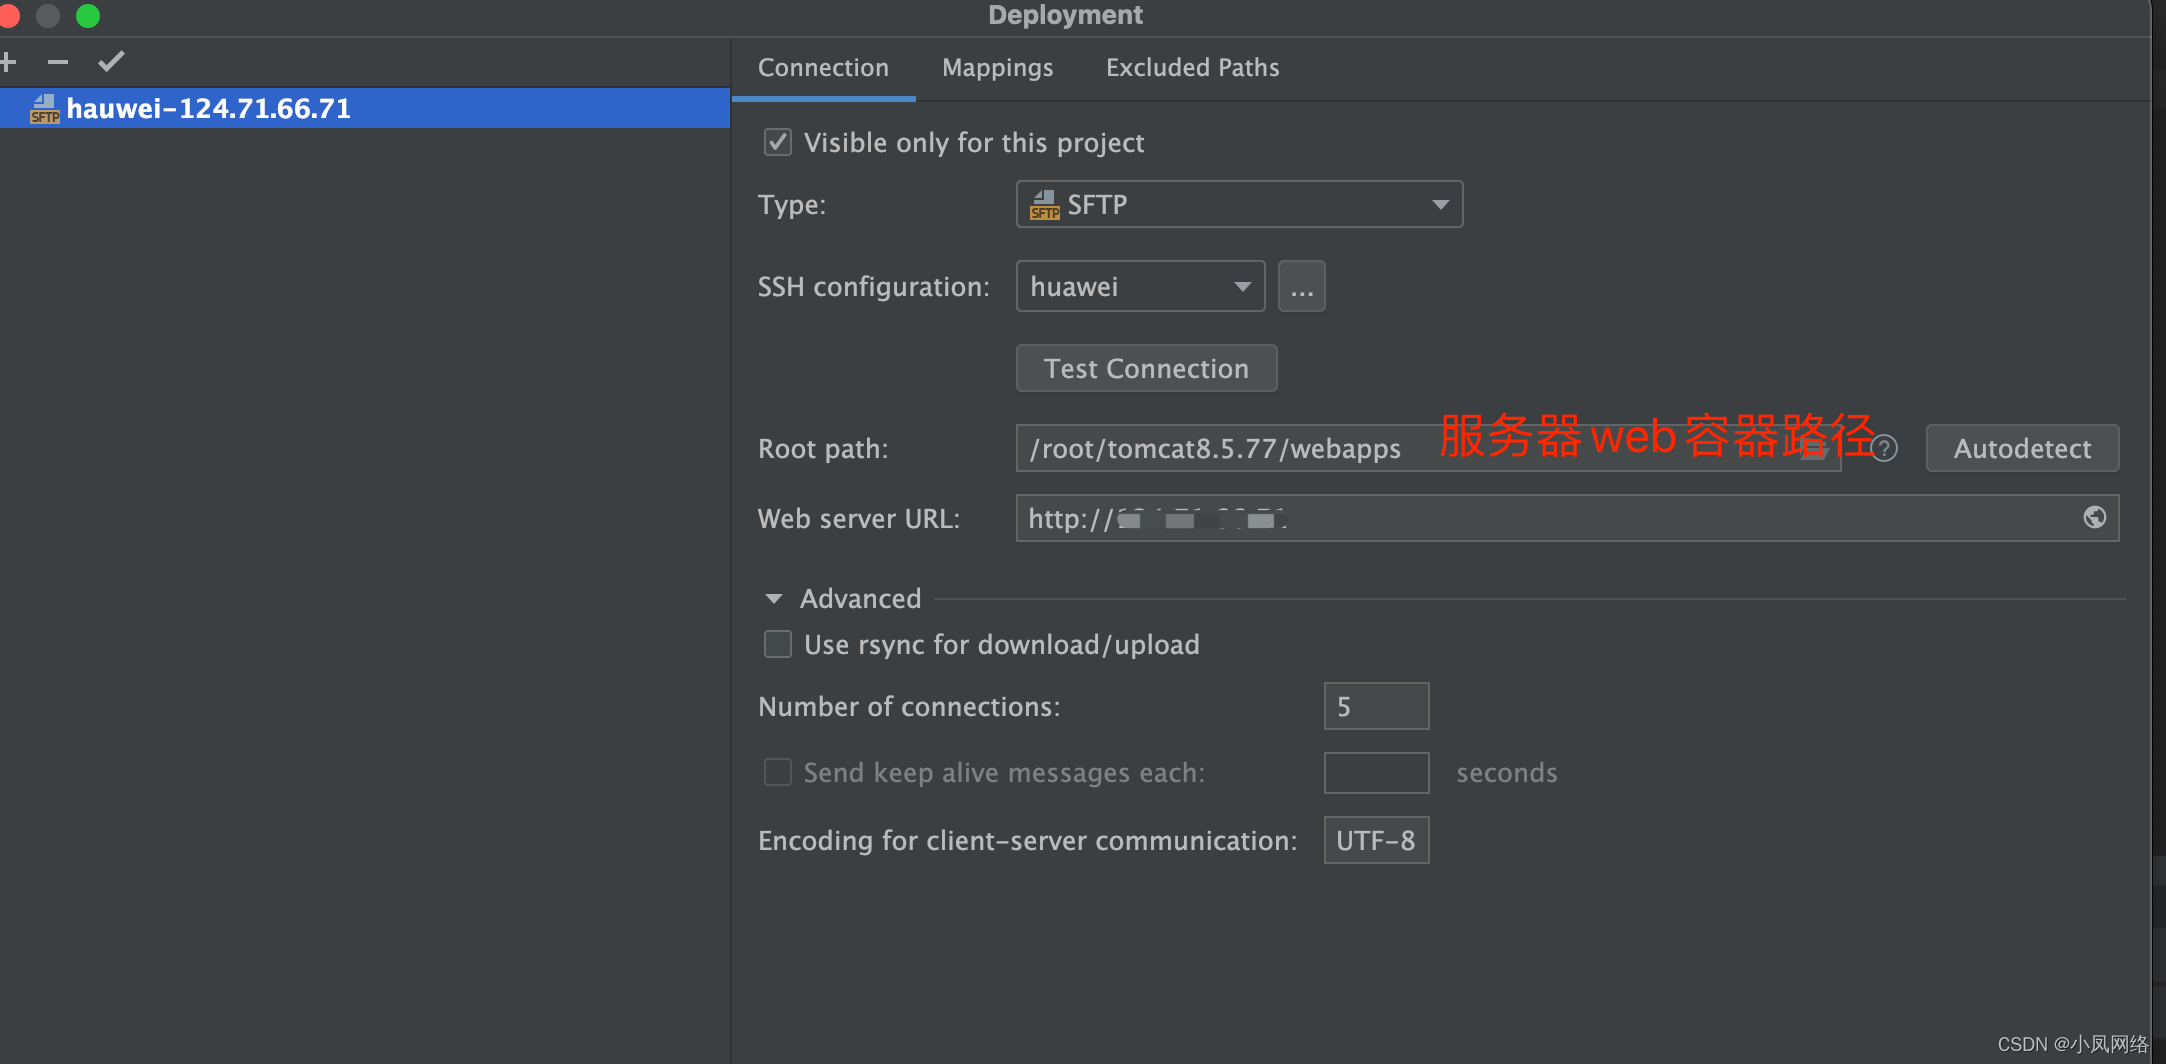This screenshot has width=2166, height=1064.
Task: Click Autodetect for root path
Action: click(2022, 448)
